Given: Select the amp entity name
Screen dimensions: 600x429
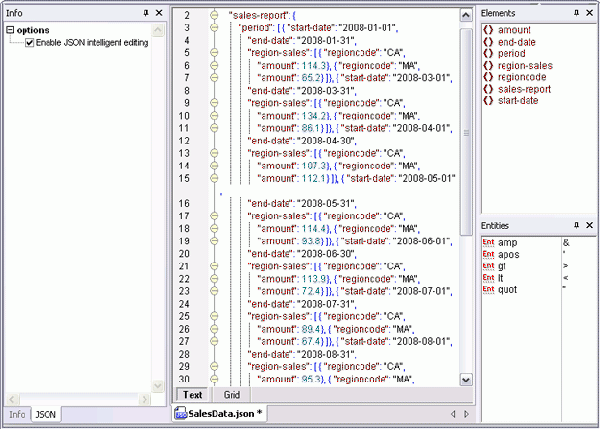Looking at the screenshot, I should [507, 243].
